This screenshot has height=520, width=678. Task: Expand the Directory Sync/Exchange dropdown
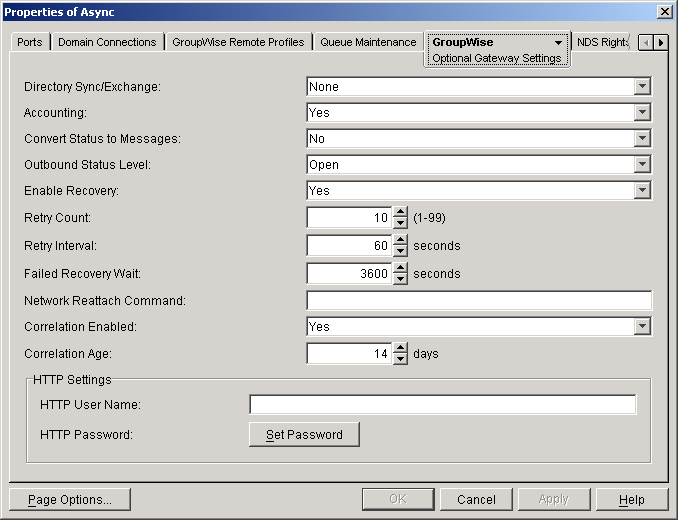(x=643, y=86)
